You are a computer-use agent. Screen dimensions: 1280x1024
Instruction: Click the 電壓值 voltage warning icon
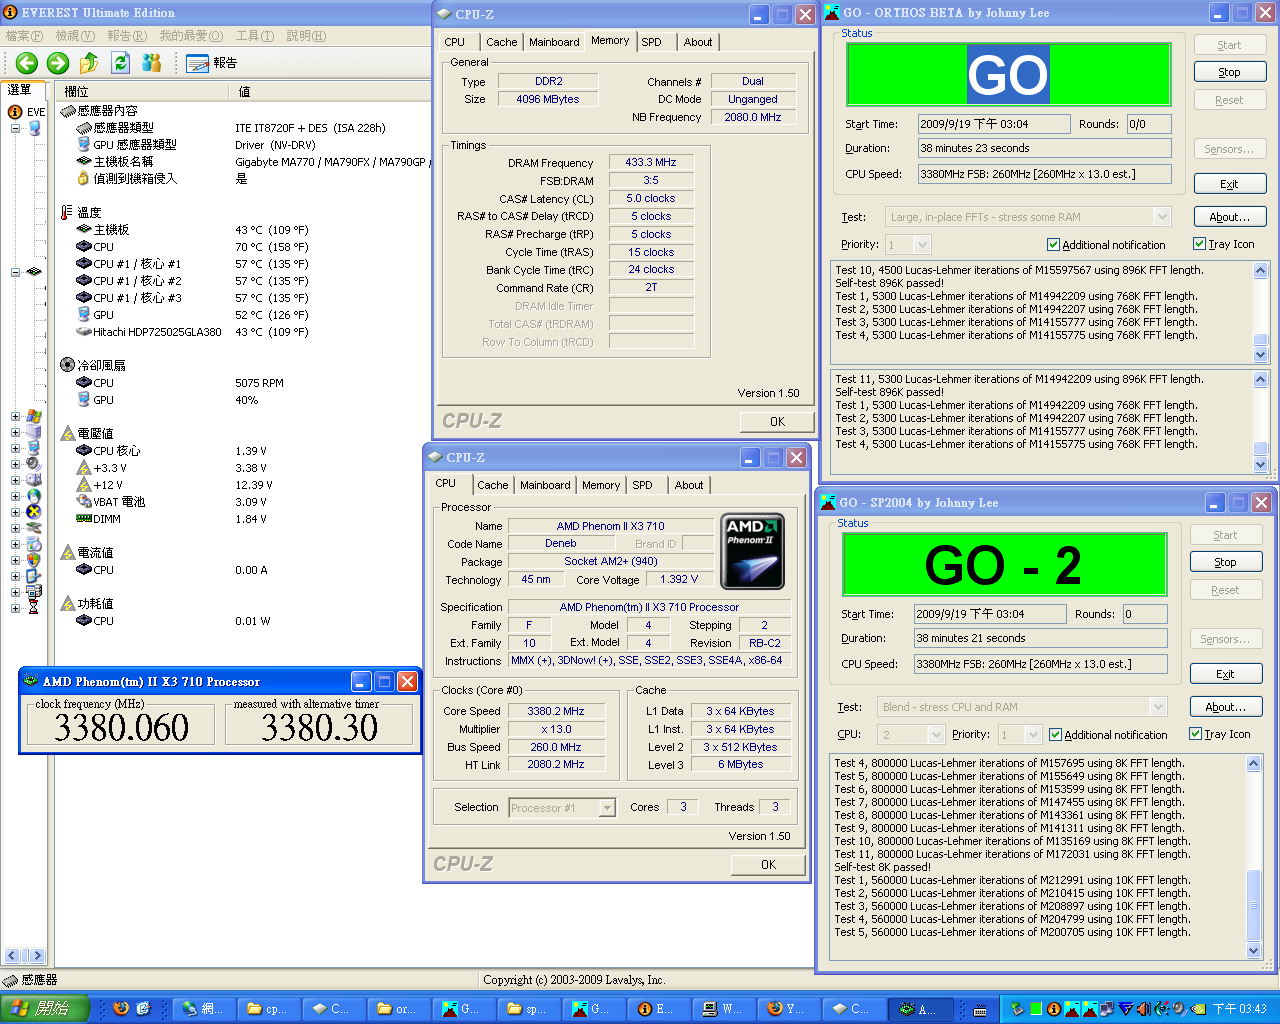(x=67, y=433)
